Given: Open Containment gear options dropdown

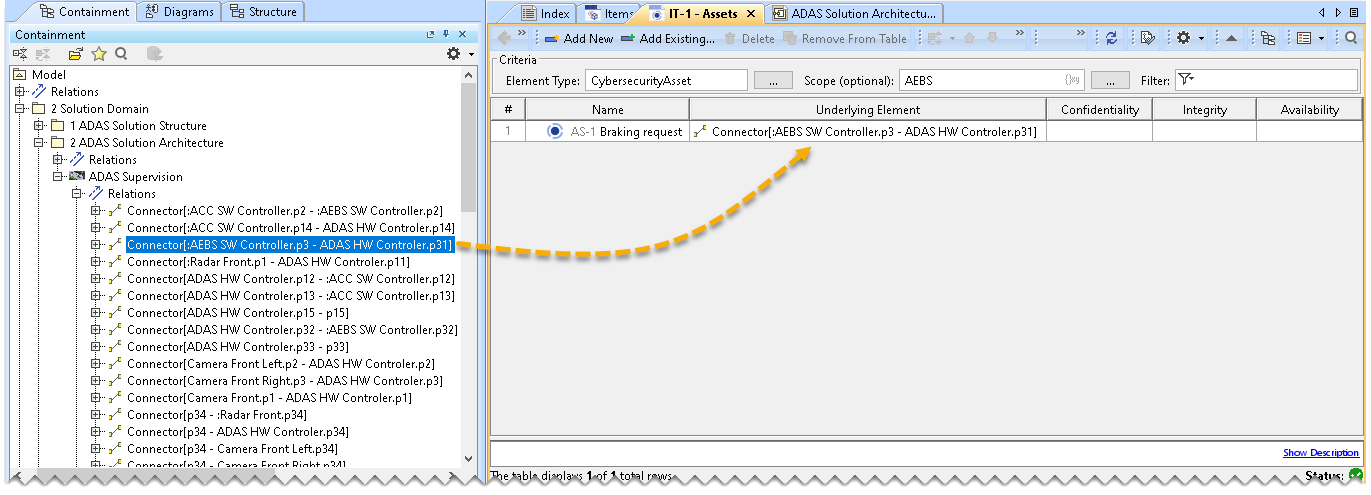Looking at the screenshot, I should pos(459,54).
